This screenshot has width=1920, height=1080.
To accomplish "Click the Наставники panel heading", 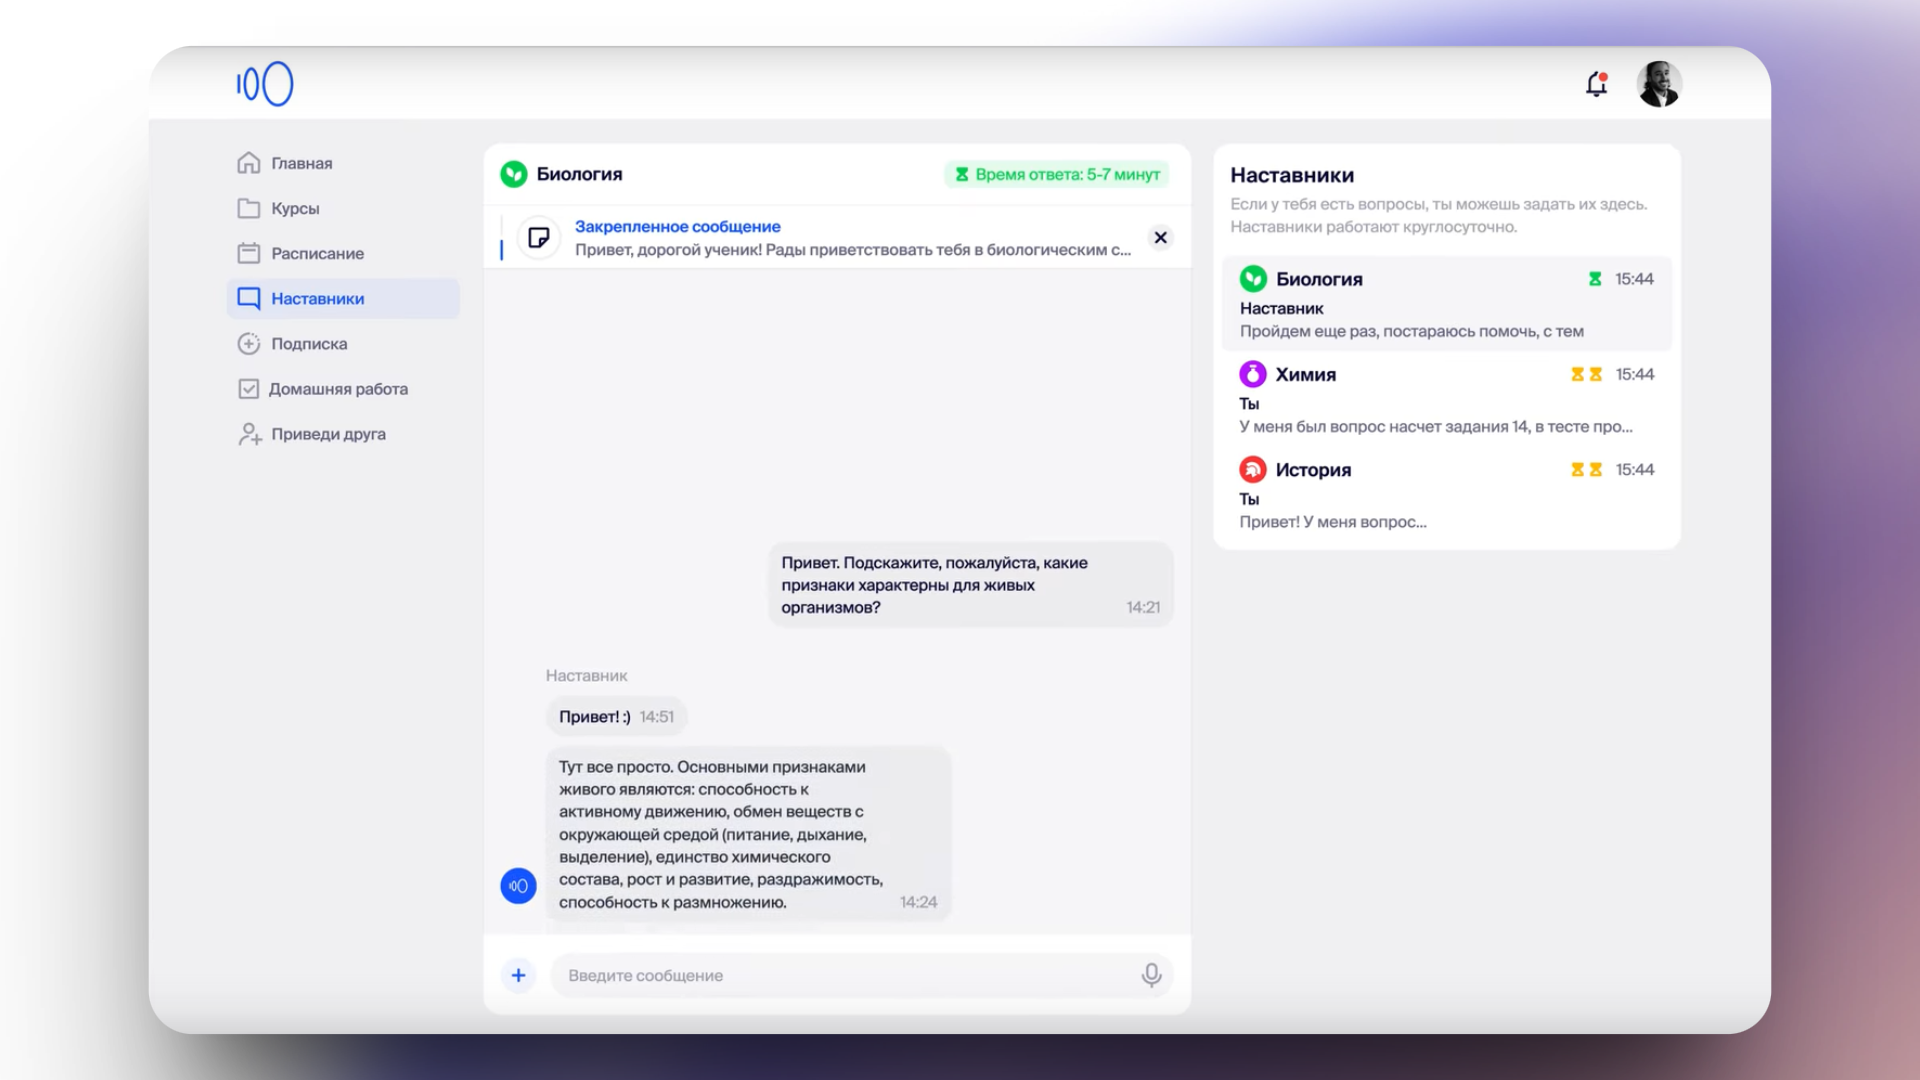I will [1292, 175].
